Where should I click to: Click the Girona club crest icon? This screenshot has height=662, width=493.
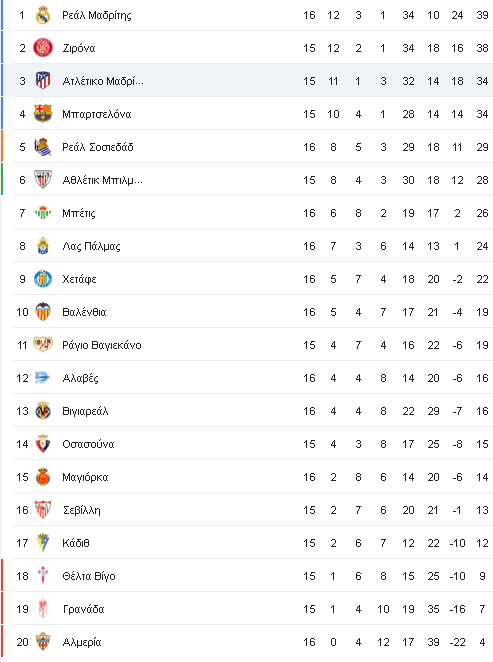coord(43,48)
